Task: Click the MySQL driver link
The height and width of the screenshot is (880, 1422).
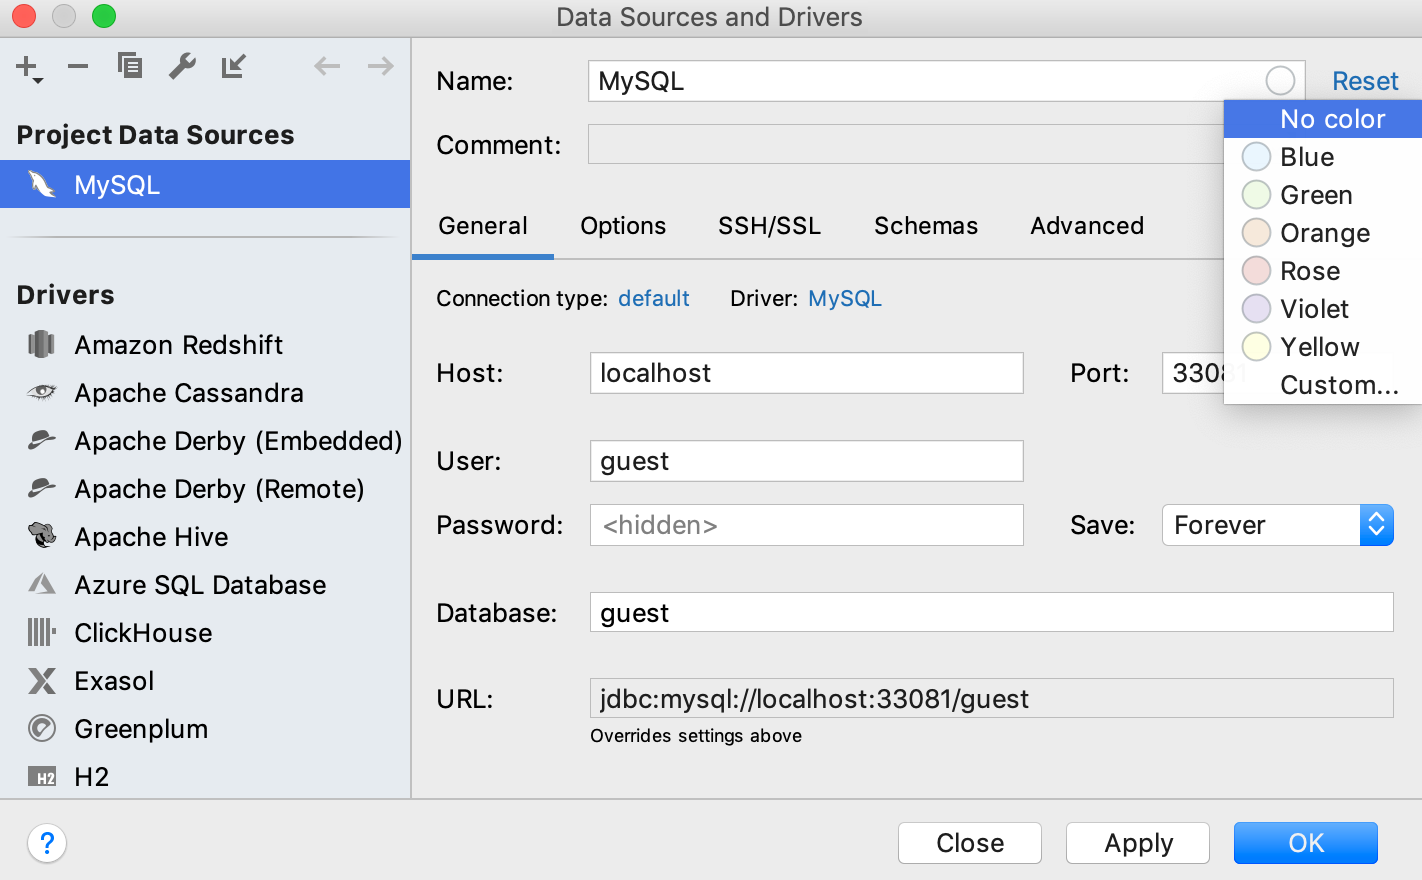Action: click(845, 298)
